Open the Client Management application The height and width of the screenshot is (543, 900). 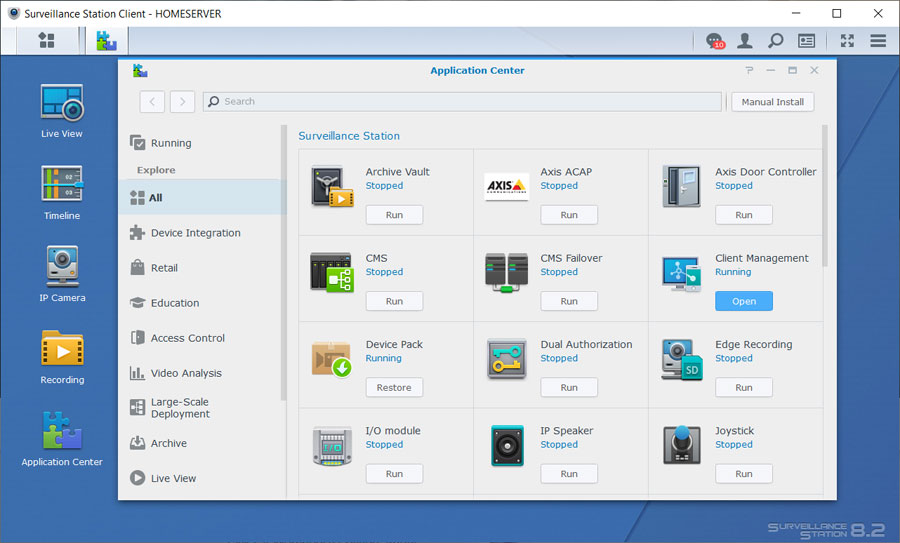(x=743, y=301)
